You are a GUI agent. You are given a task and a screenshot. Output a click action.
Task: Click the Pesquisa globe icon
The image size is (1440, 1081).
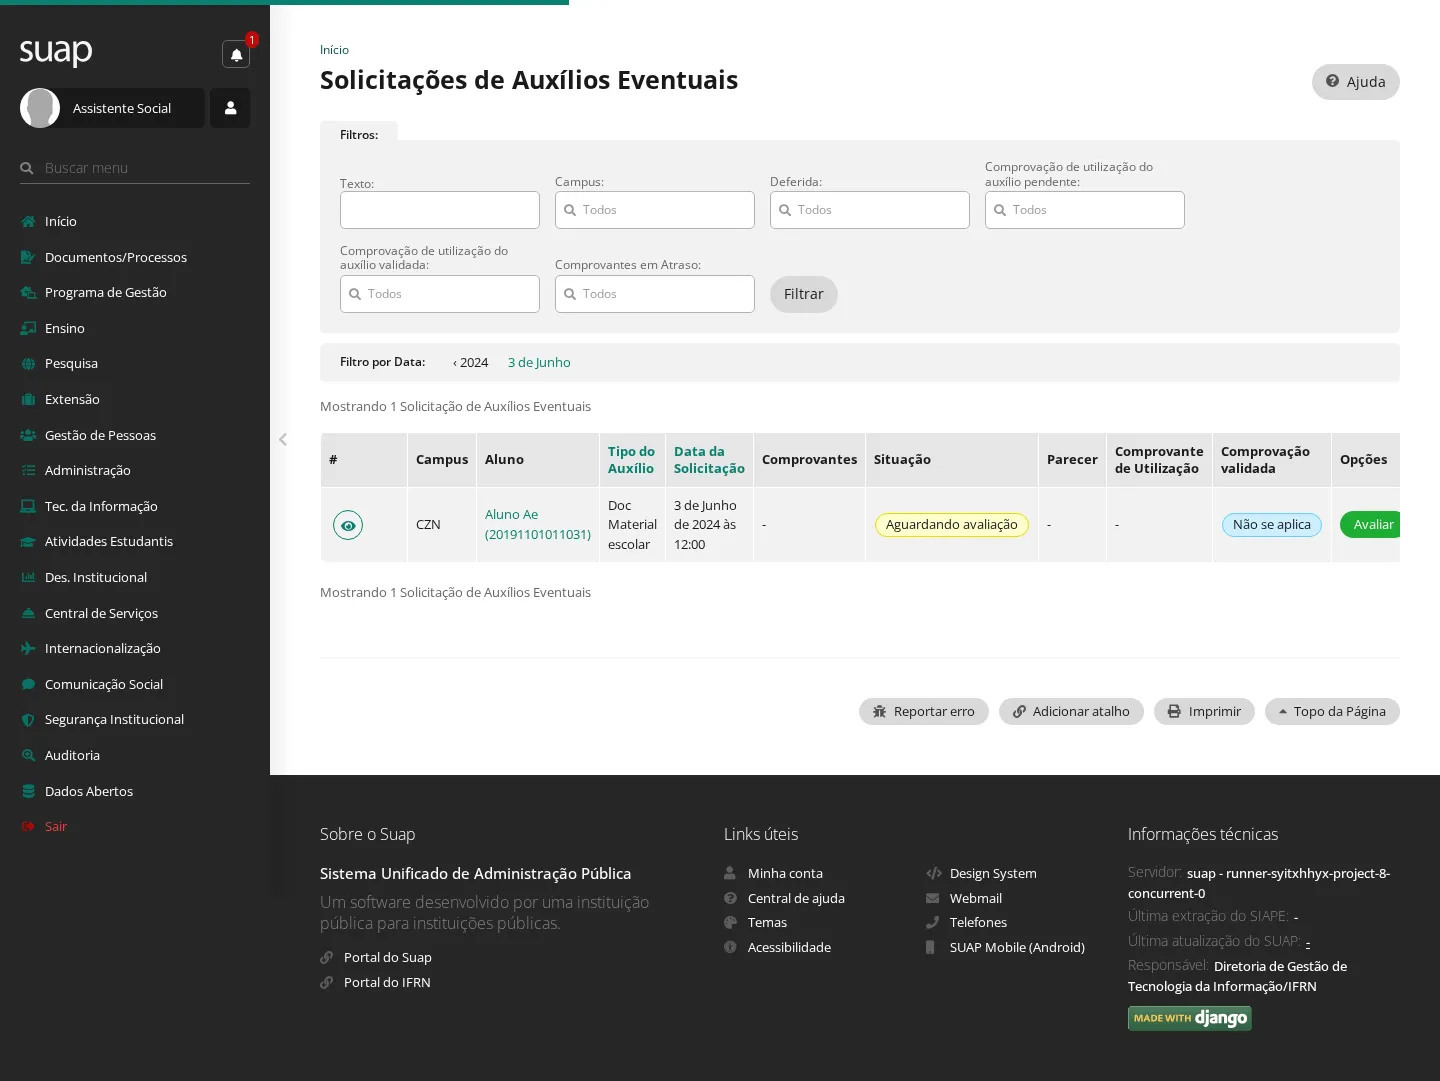pyautogui.click(x=28, y=363)
